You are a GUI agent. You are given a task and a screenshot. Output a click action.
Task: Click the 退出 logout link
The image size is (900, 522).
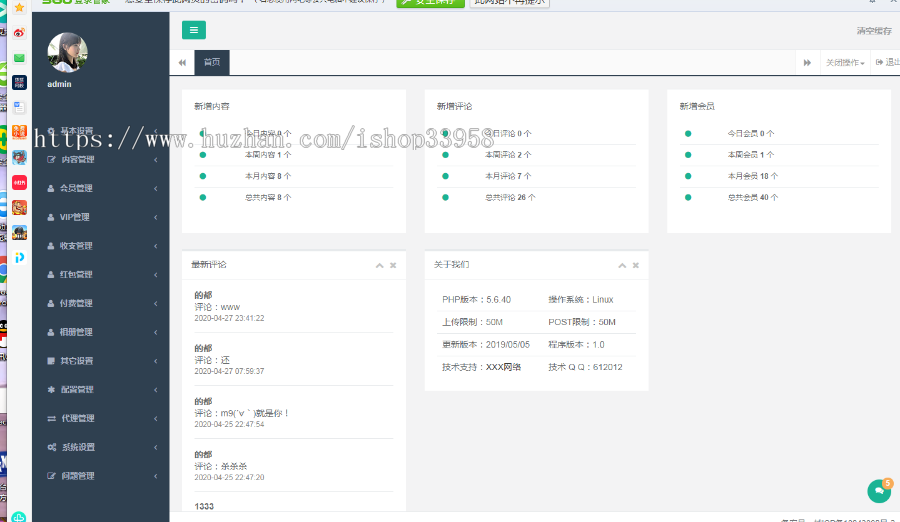click(887, 63)
